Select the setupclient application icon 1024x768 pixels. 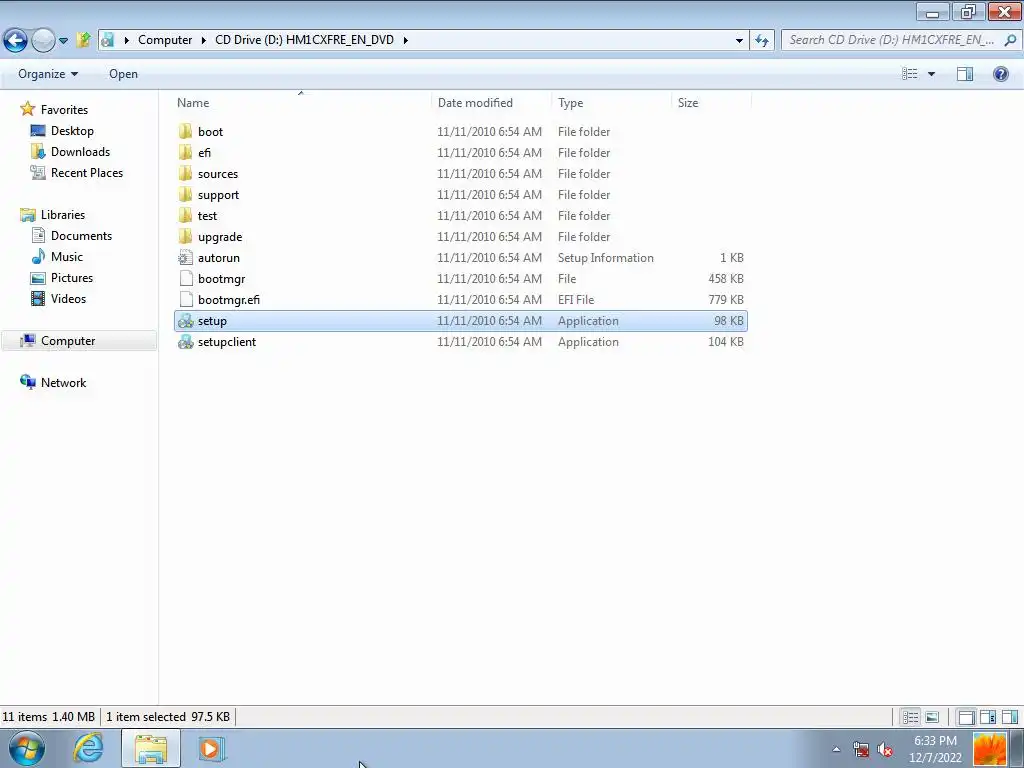pos(185,342)
